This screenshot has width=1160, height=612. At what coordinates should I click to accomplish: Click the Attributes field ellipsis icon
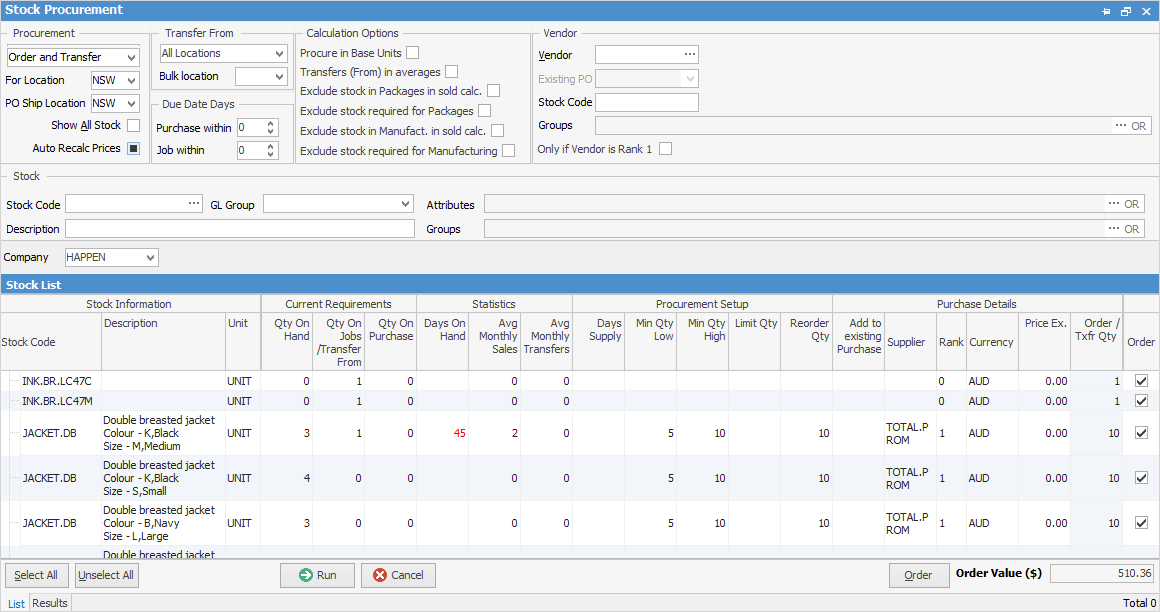click(1113, 204)
